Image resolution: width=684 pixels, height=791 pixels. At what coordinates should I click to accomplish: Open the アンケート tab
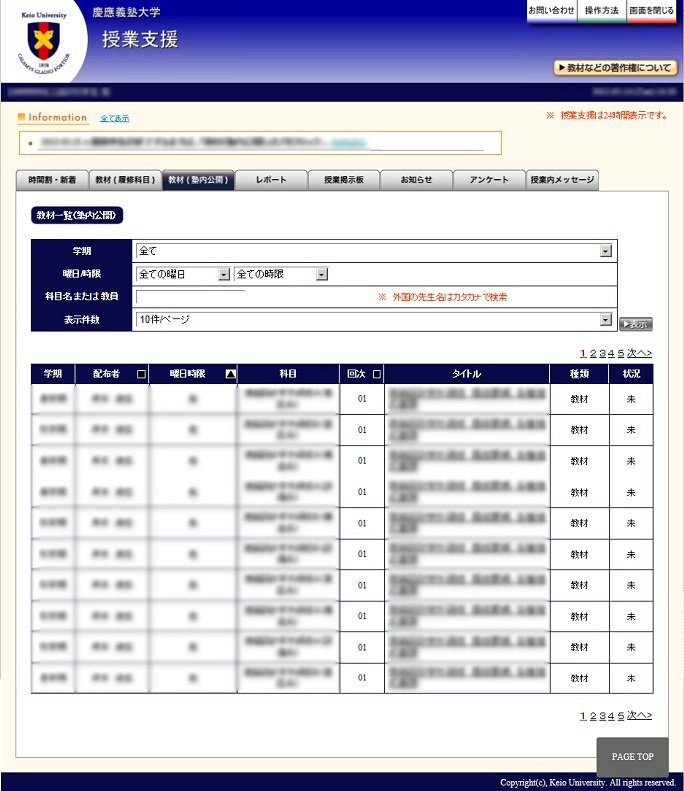pyautogui.click(x=489, y=180)
